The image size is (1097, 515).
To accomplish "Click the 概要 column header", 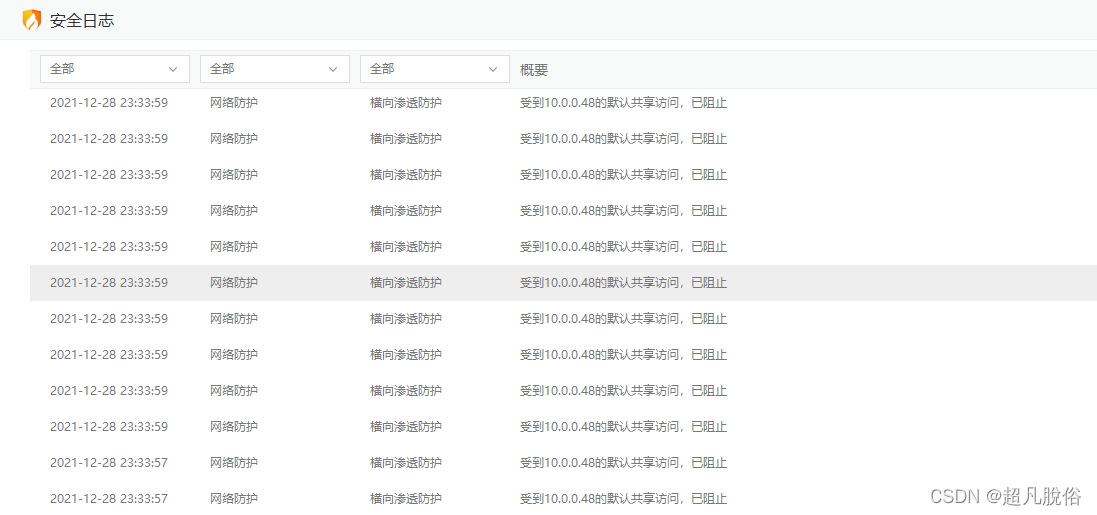I will [534, 70].
